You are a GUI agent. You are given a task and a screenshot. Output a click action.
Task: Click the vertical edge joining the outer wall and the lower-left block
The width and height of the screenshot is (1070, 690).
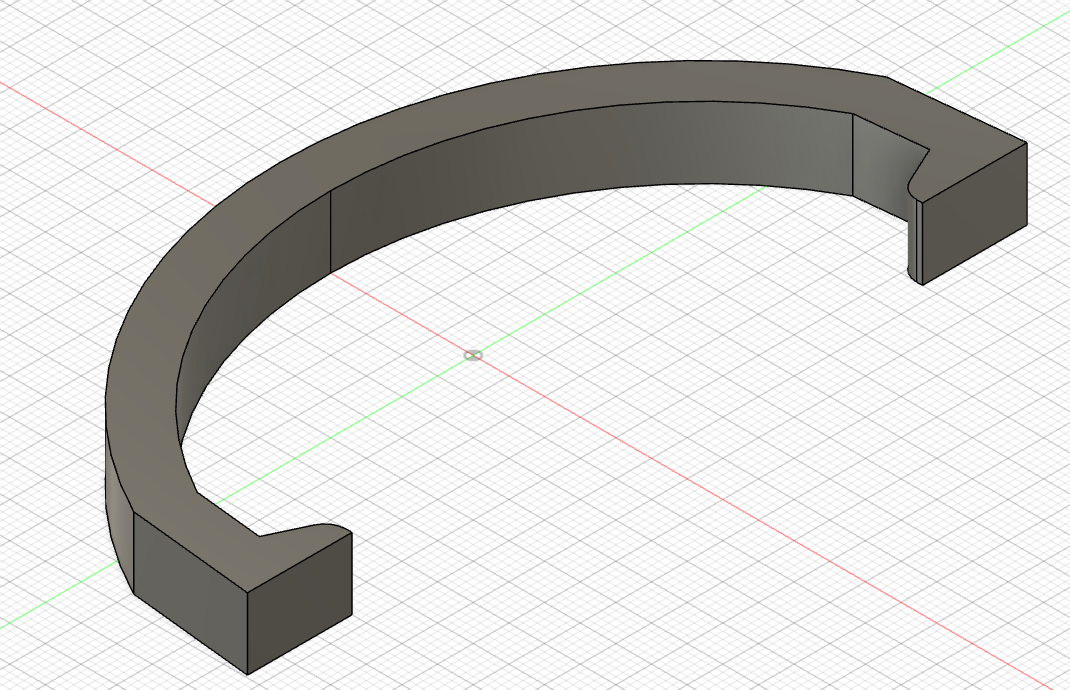coord(134,553)
